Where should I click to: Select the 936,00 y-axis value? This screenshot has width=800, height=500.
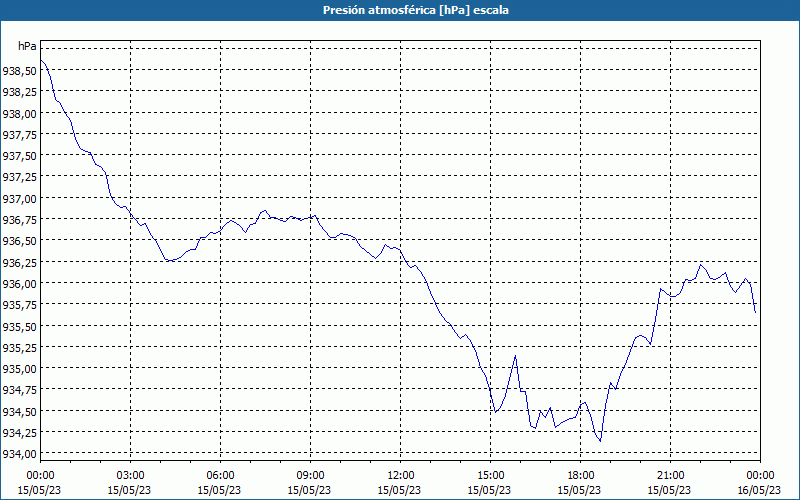19,283
